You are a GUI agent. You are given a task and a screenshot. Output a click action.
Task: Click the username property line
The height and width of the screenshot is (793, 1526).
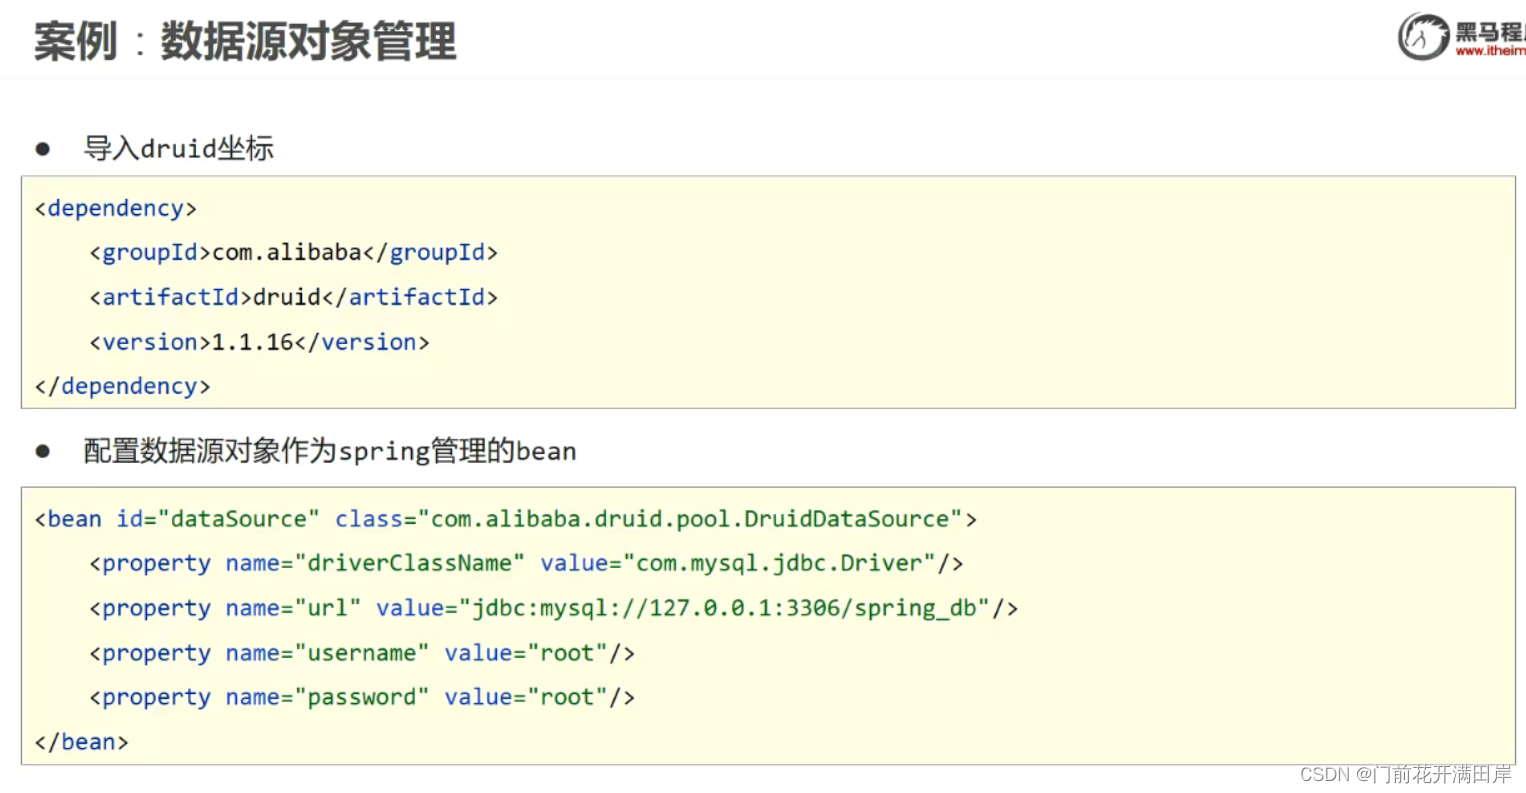click(362, 653)
